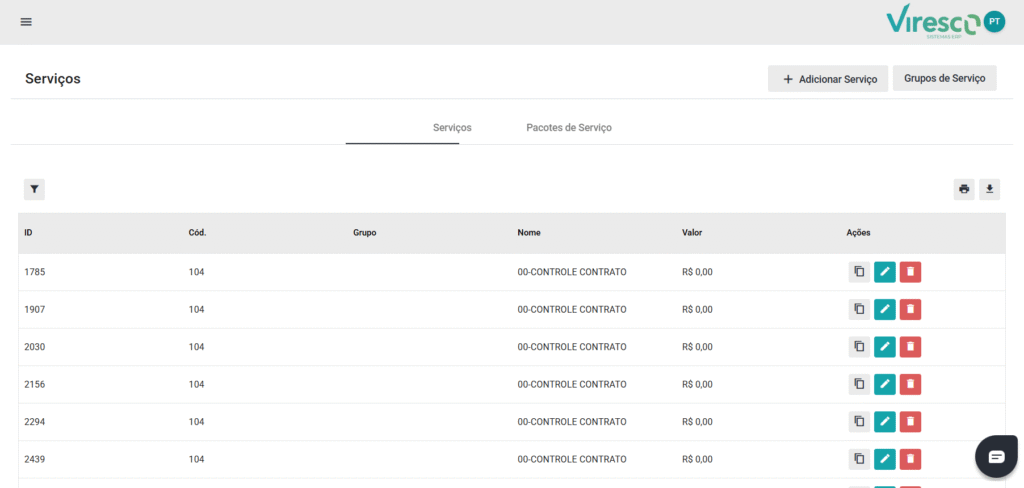Duplicate service with ID 1785
This screenshot has width=1024, height=488.
tap(859, 272)
